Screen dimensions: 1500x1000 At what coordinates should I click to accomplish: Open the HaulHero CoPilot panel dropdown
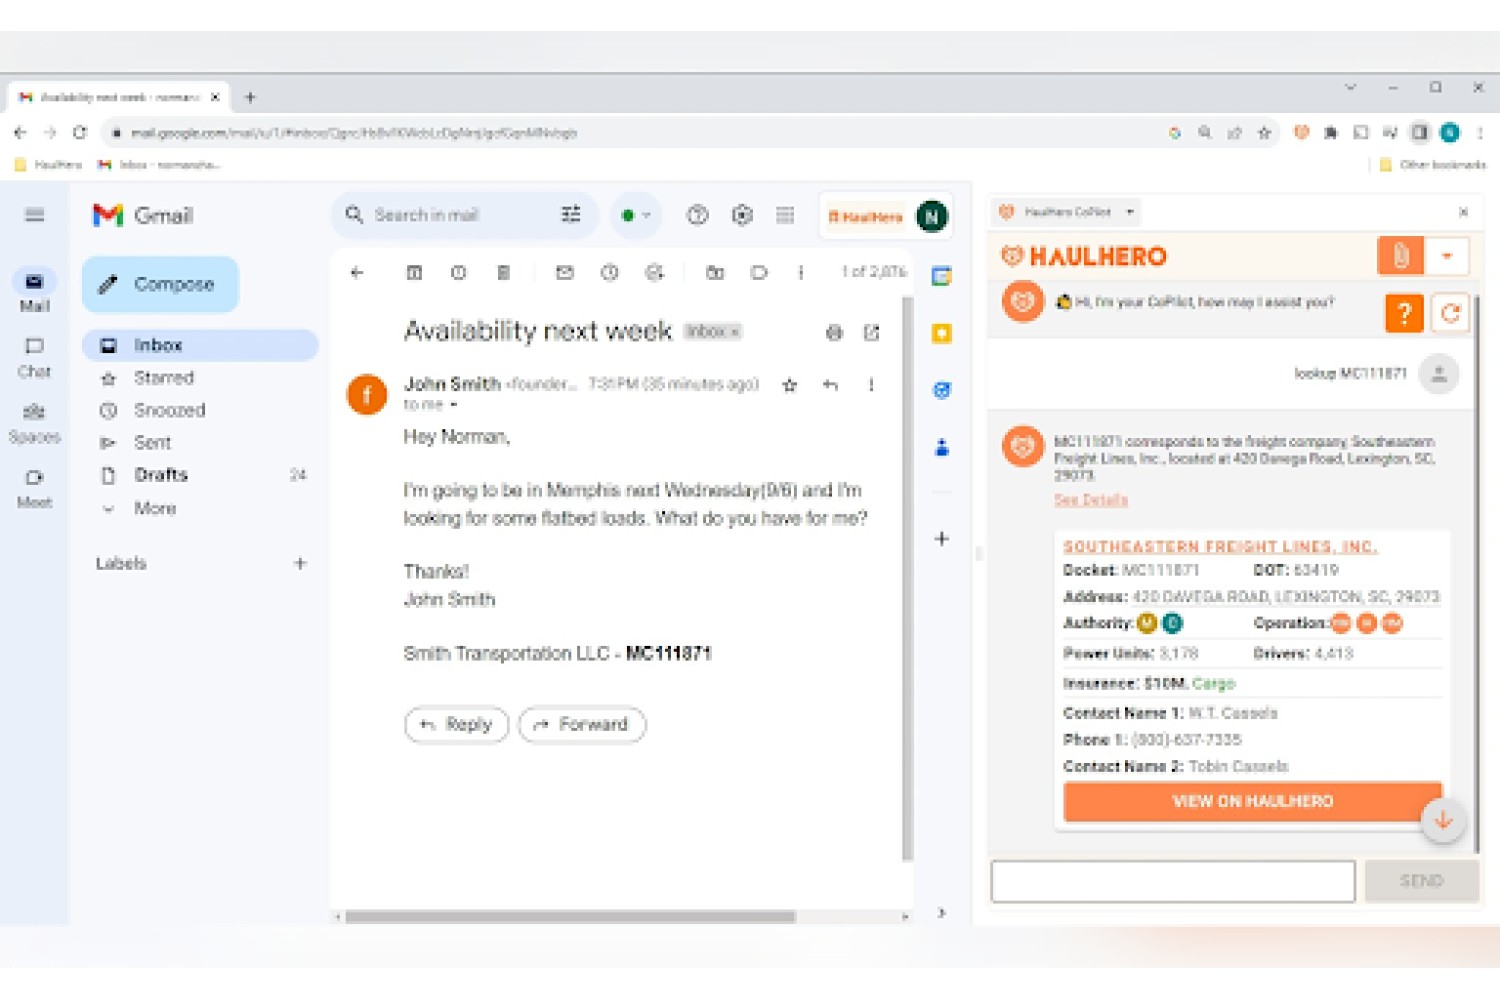point(1130,212)
